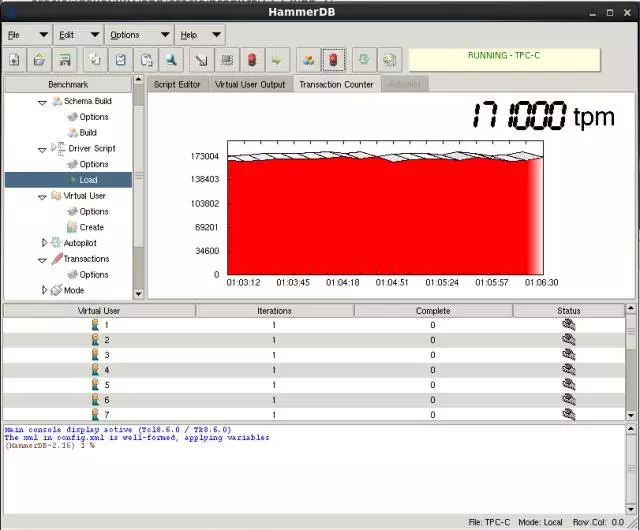
Task: Click the virtual user table scrollbar down arrow
Action: click(631, 415)
